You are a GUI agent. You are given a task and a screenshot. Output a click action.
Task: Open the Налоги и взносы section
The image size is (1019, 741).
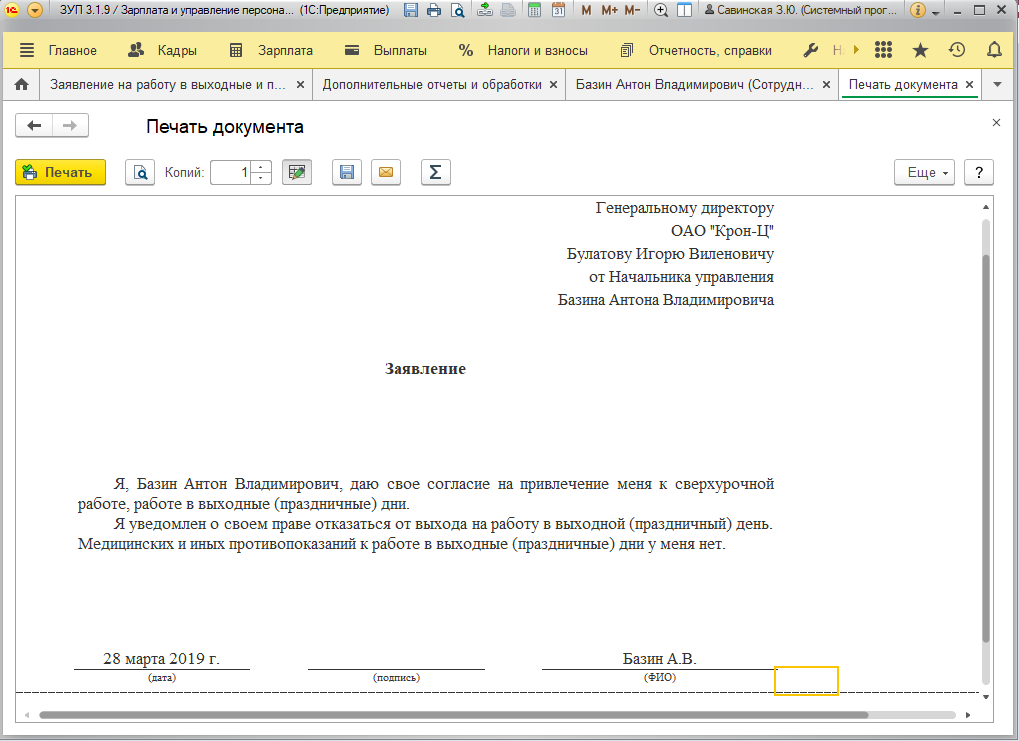(x=523, y=51)
